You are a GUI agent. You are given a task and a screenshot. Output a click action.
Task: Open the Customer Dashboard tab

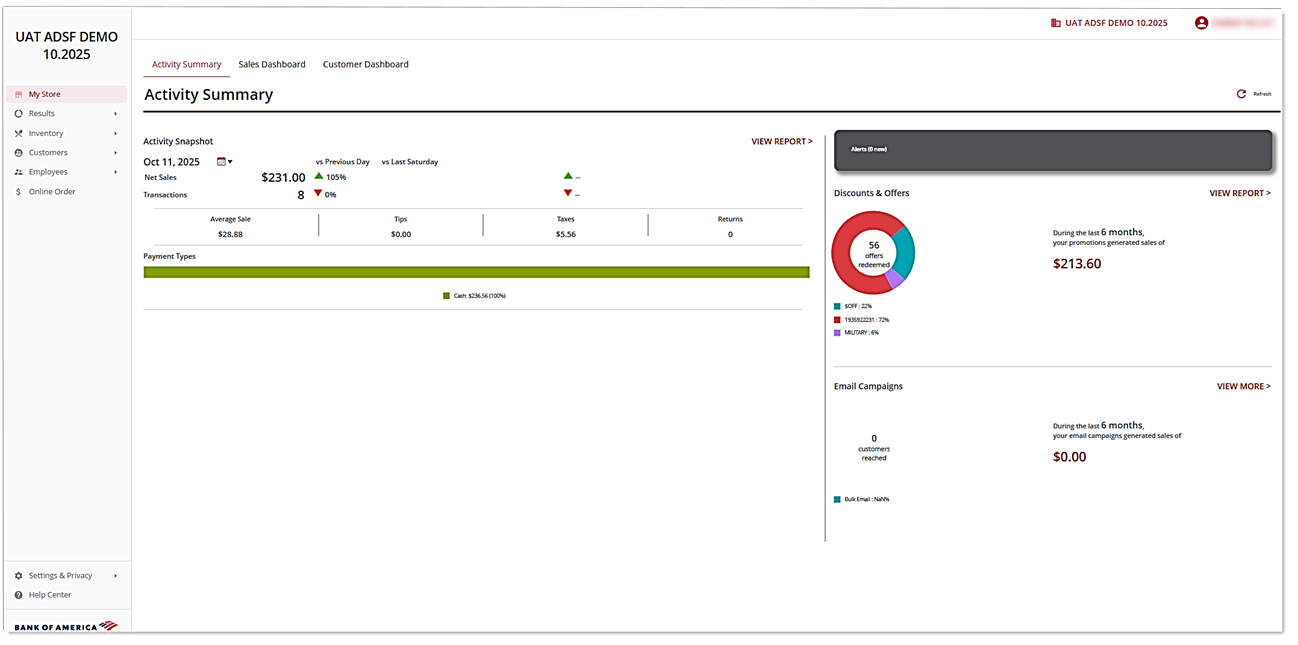point(364,64)
